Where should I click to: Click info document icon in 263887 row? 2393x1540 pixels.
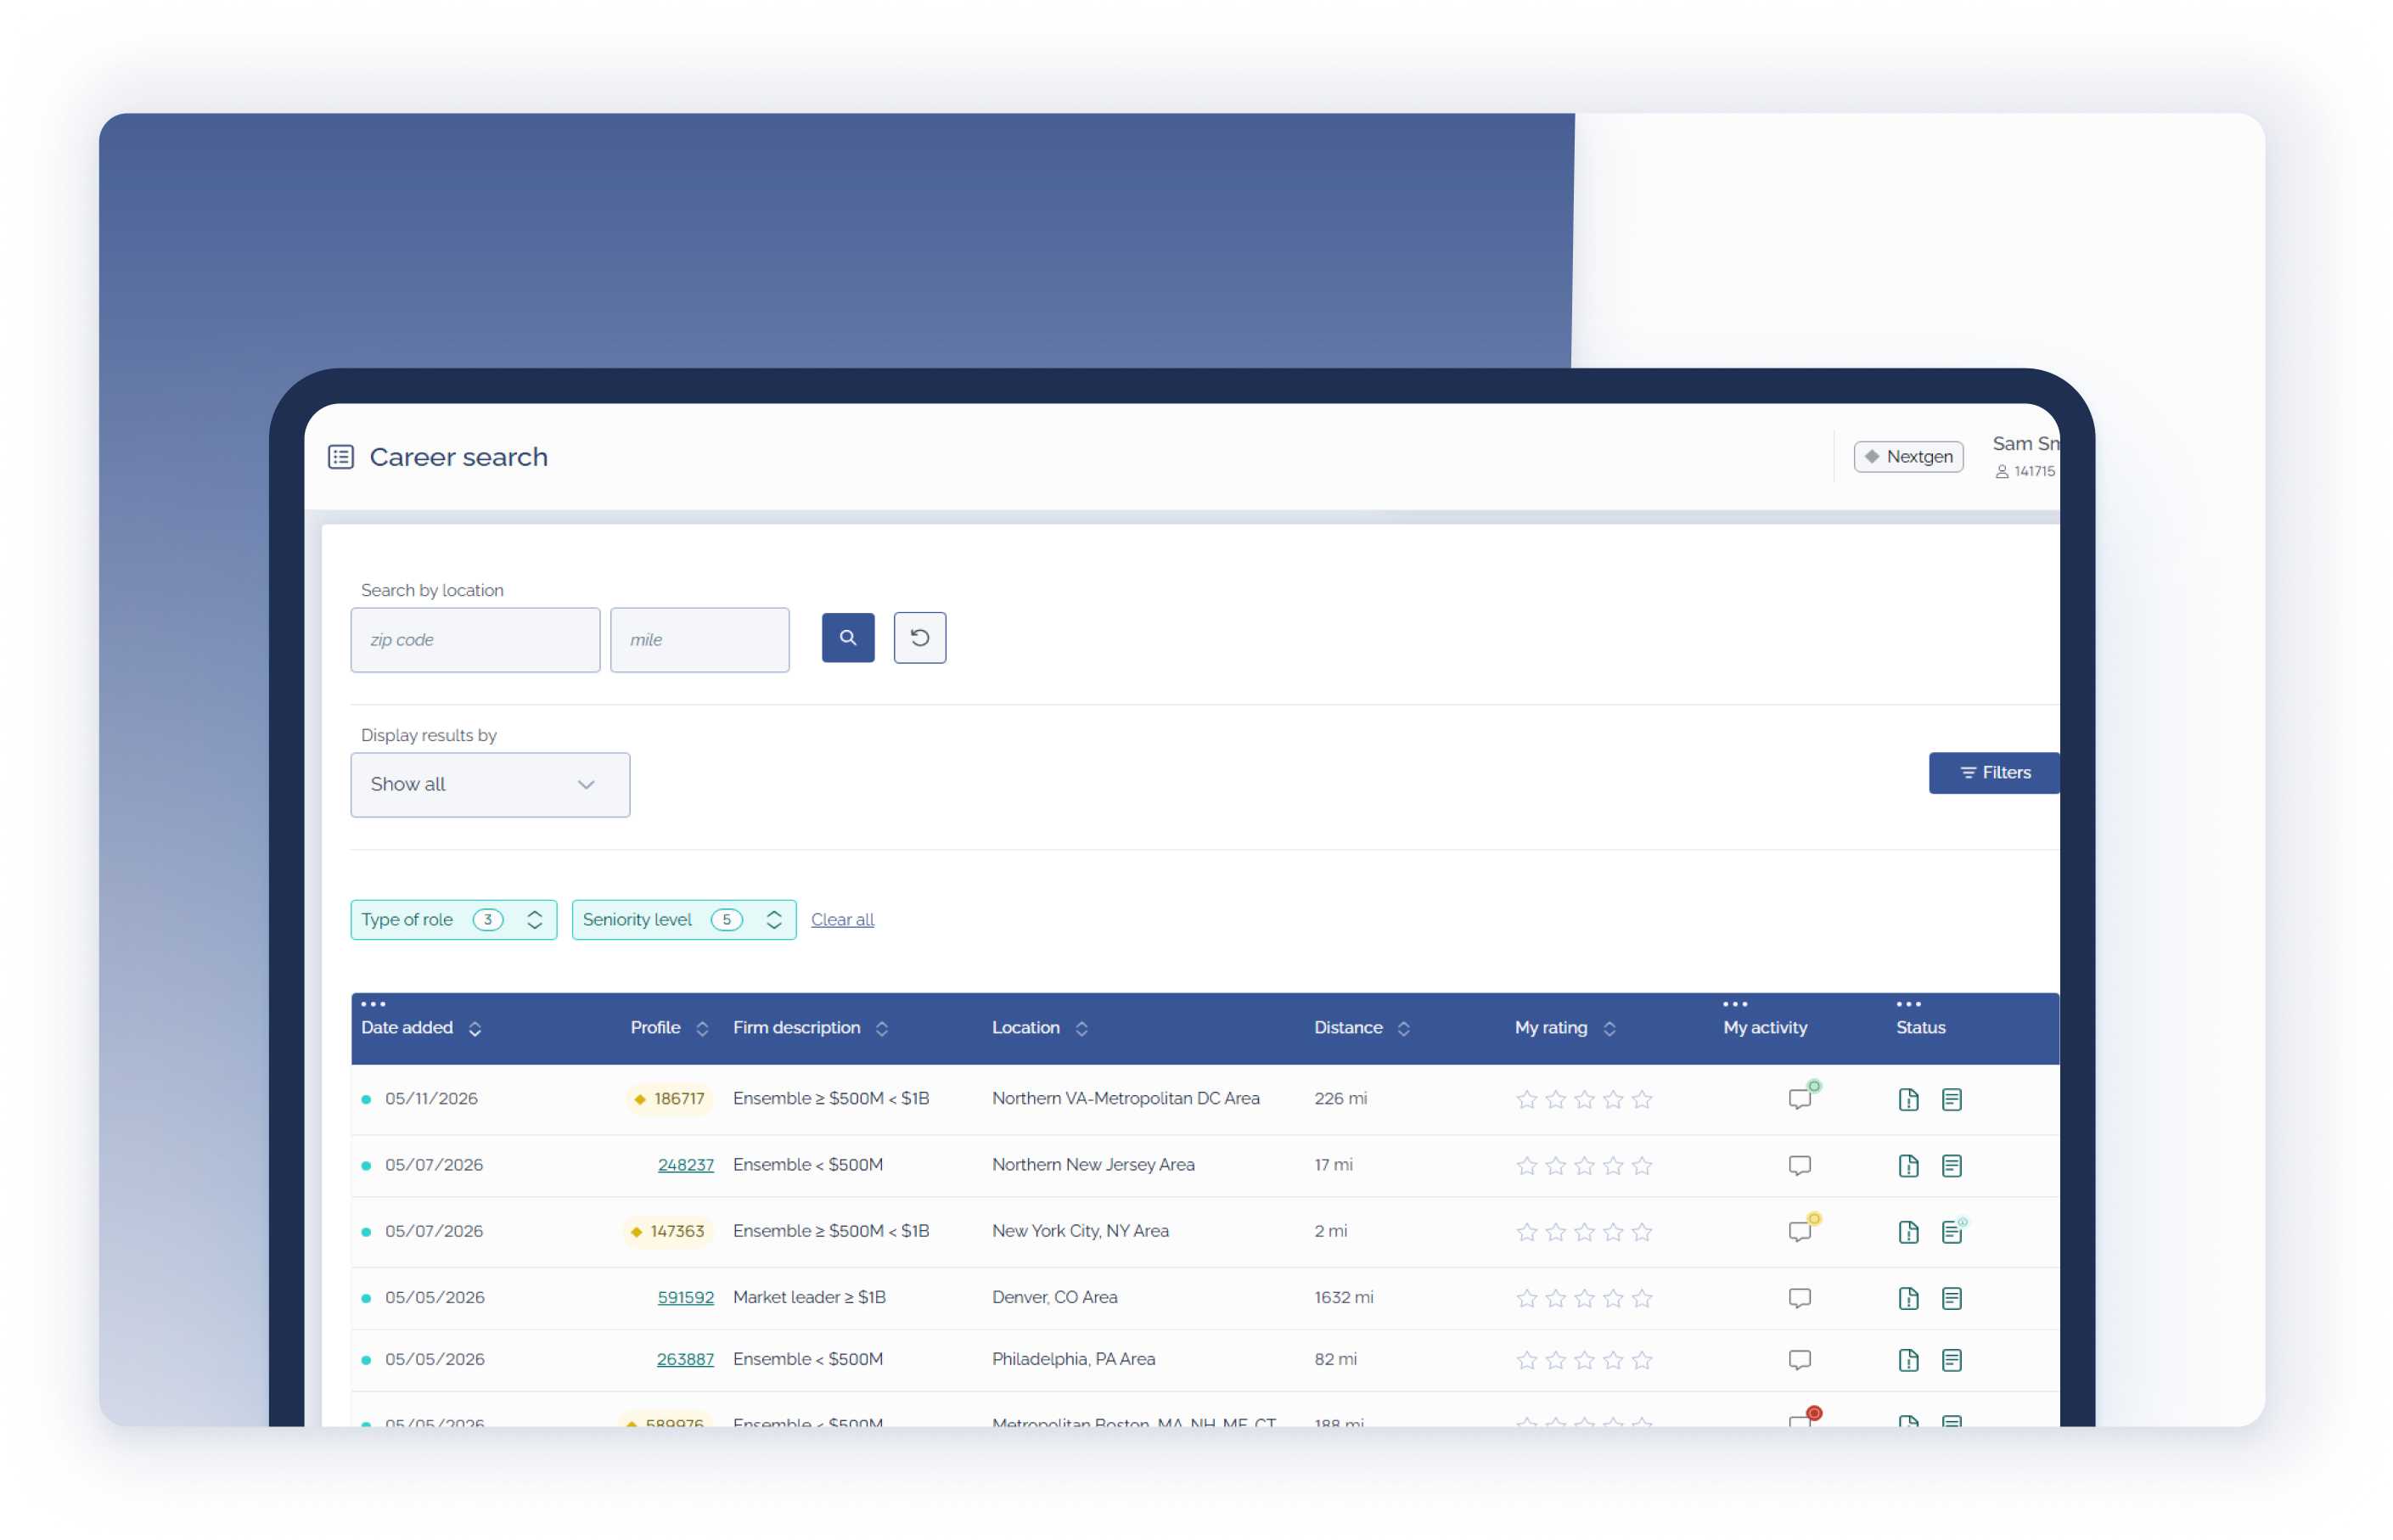pos(1909,1360)
